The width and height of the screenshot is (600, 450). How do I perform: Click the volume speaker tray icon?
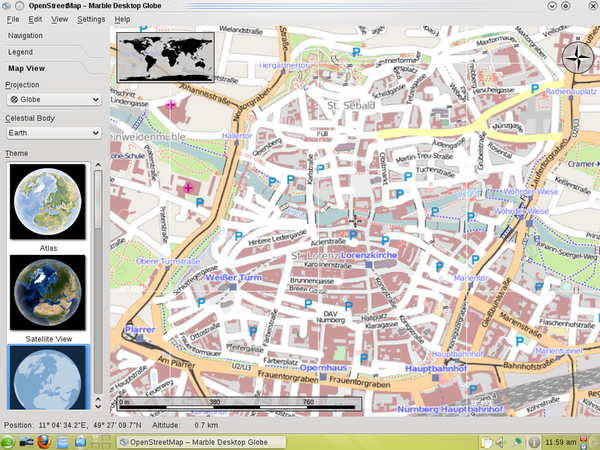coord(501,442)
